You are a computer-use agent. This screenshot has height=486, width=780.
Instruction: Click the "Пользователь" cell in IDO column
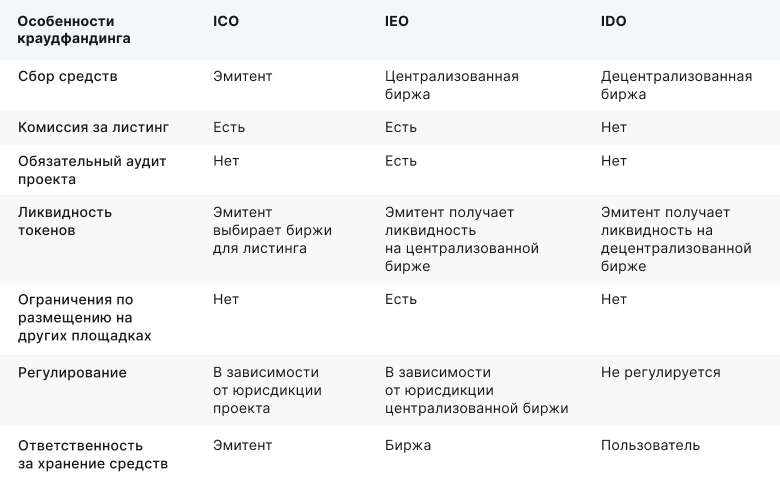(x=650, y=445)
